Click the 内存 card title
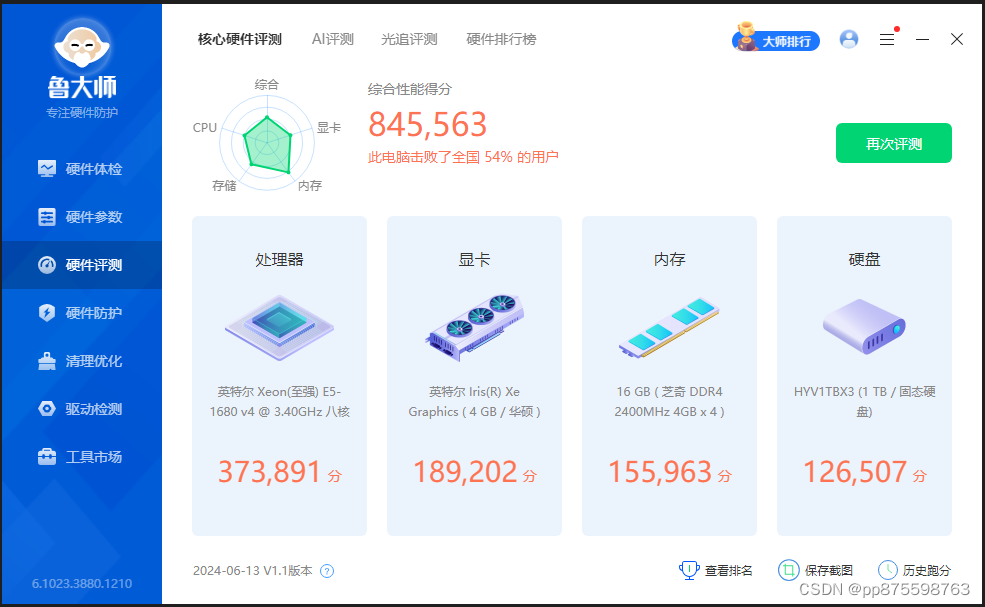This screenshot has height=607, width=985. [669, 260]
